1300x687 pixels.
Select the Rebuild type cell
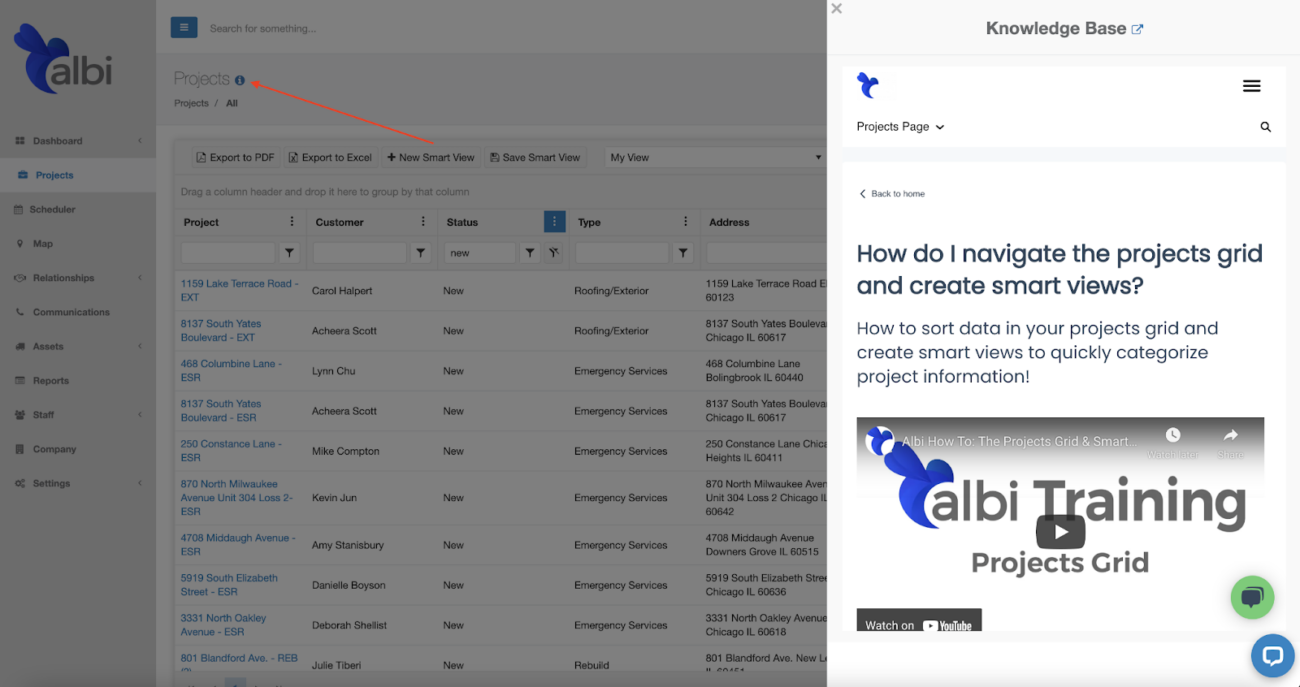[592, 665]
